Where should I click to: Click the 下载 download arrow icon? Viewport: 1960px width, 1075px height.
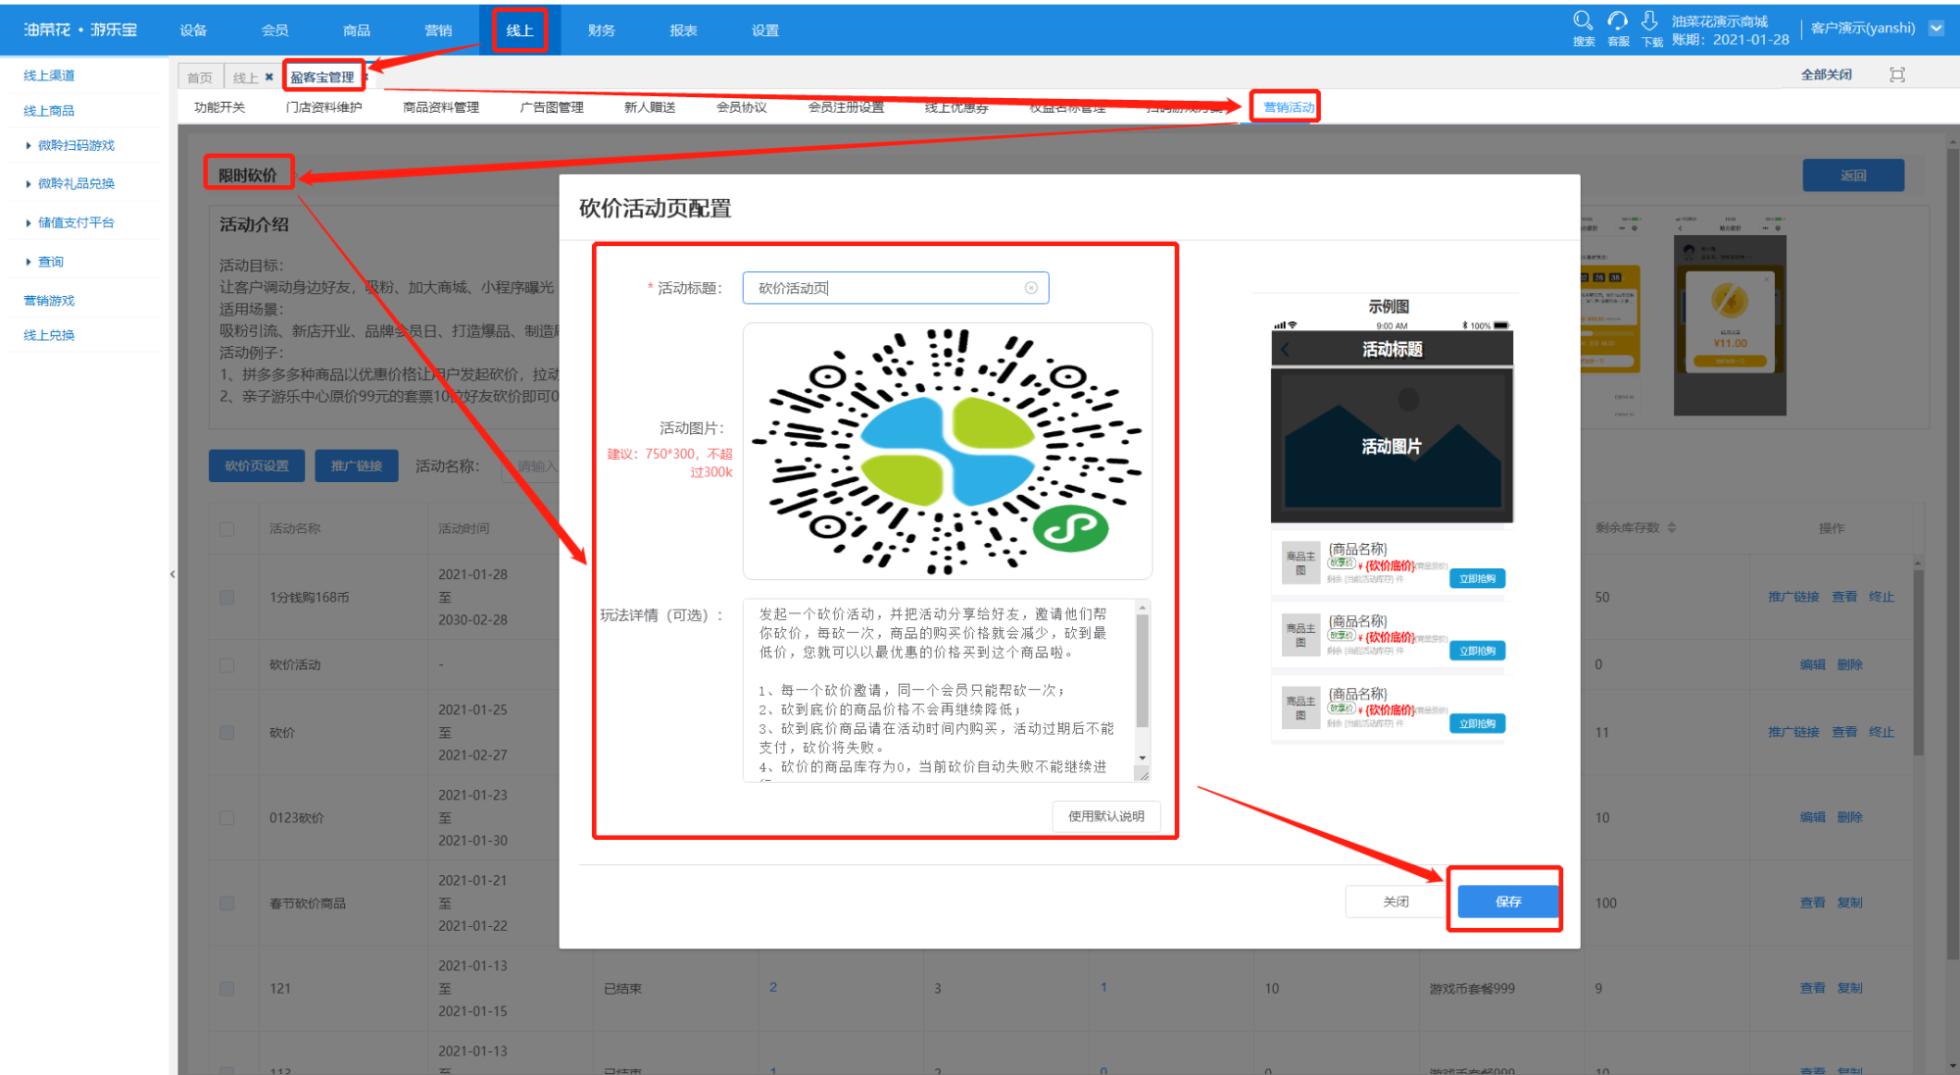[x=1651, y=21]
